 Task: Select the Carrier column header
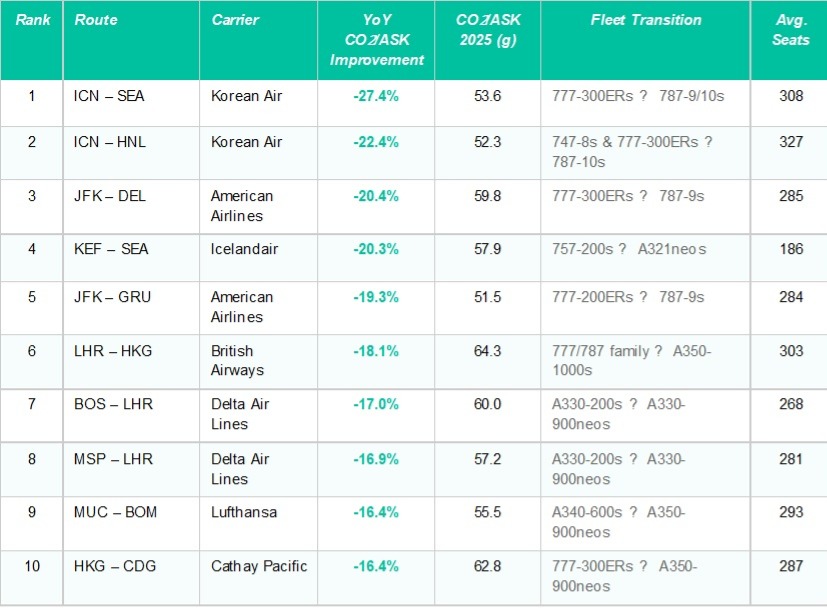(235, 20)
